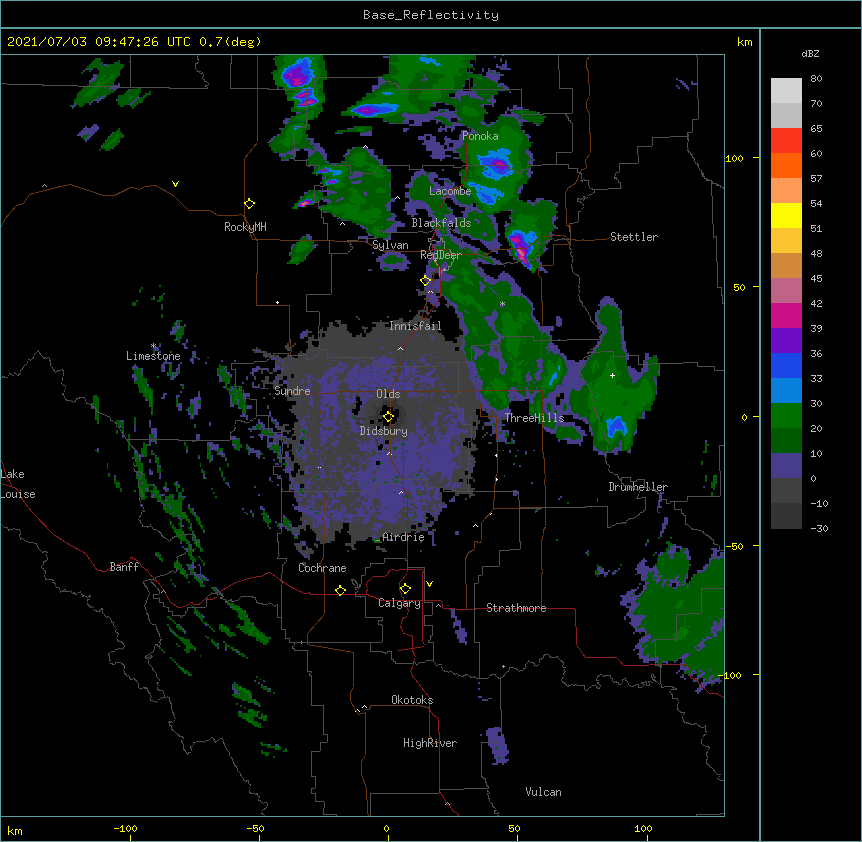Click the yellow diamond marker south of Cochrane
862x842 pixels.
click(340, 590)
